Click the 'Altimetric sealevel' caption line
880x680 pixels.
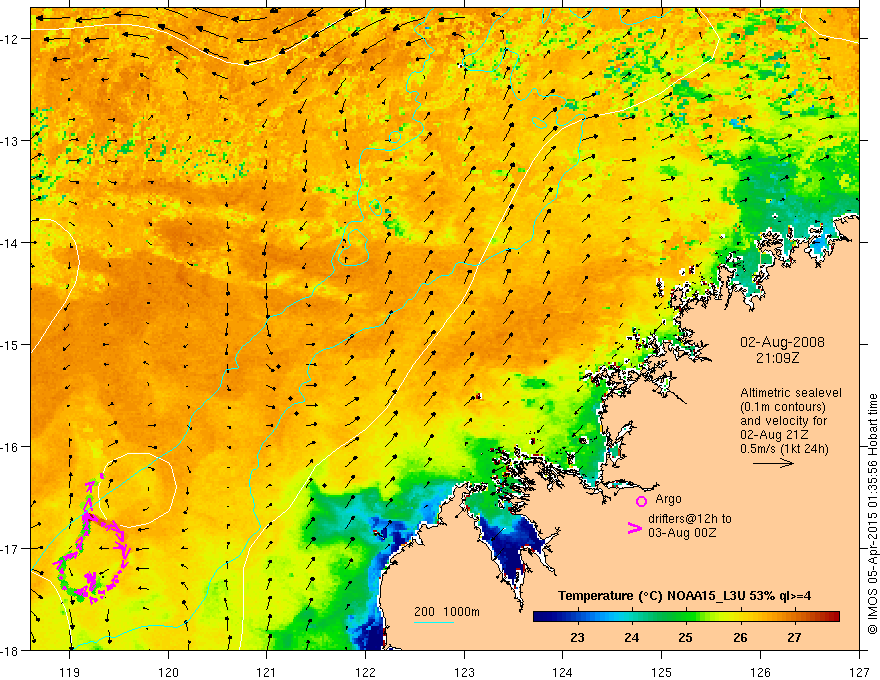pos(791,393)
